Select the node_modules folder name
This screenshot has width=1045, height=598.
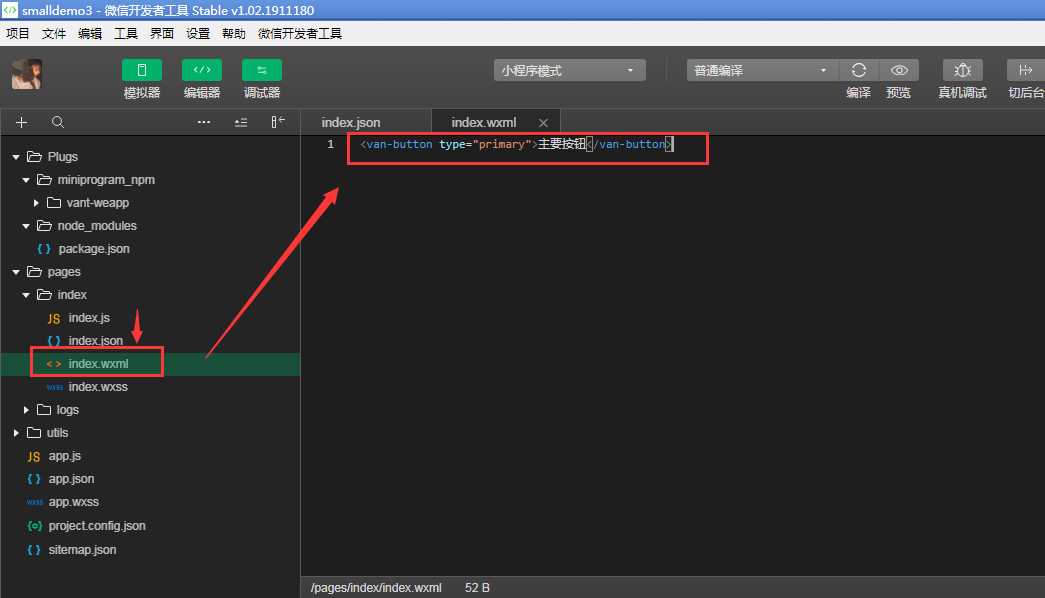pyautogui.click(x=97, y=226)
